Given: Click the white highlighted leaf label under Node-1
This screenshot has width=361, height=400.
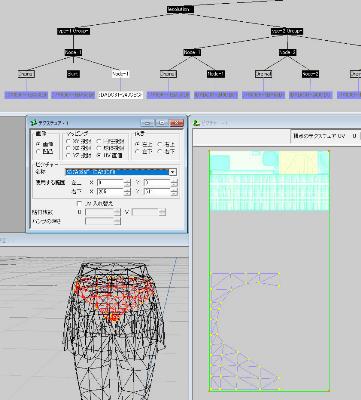Looking at the screenshot, I should pyautogui.click(x=120, y=95).
